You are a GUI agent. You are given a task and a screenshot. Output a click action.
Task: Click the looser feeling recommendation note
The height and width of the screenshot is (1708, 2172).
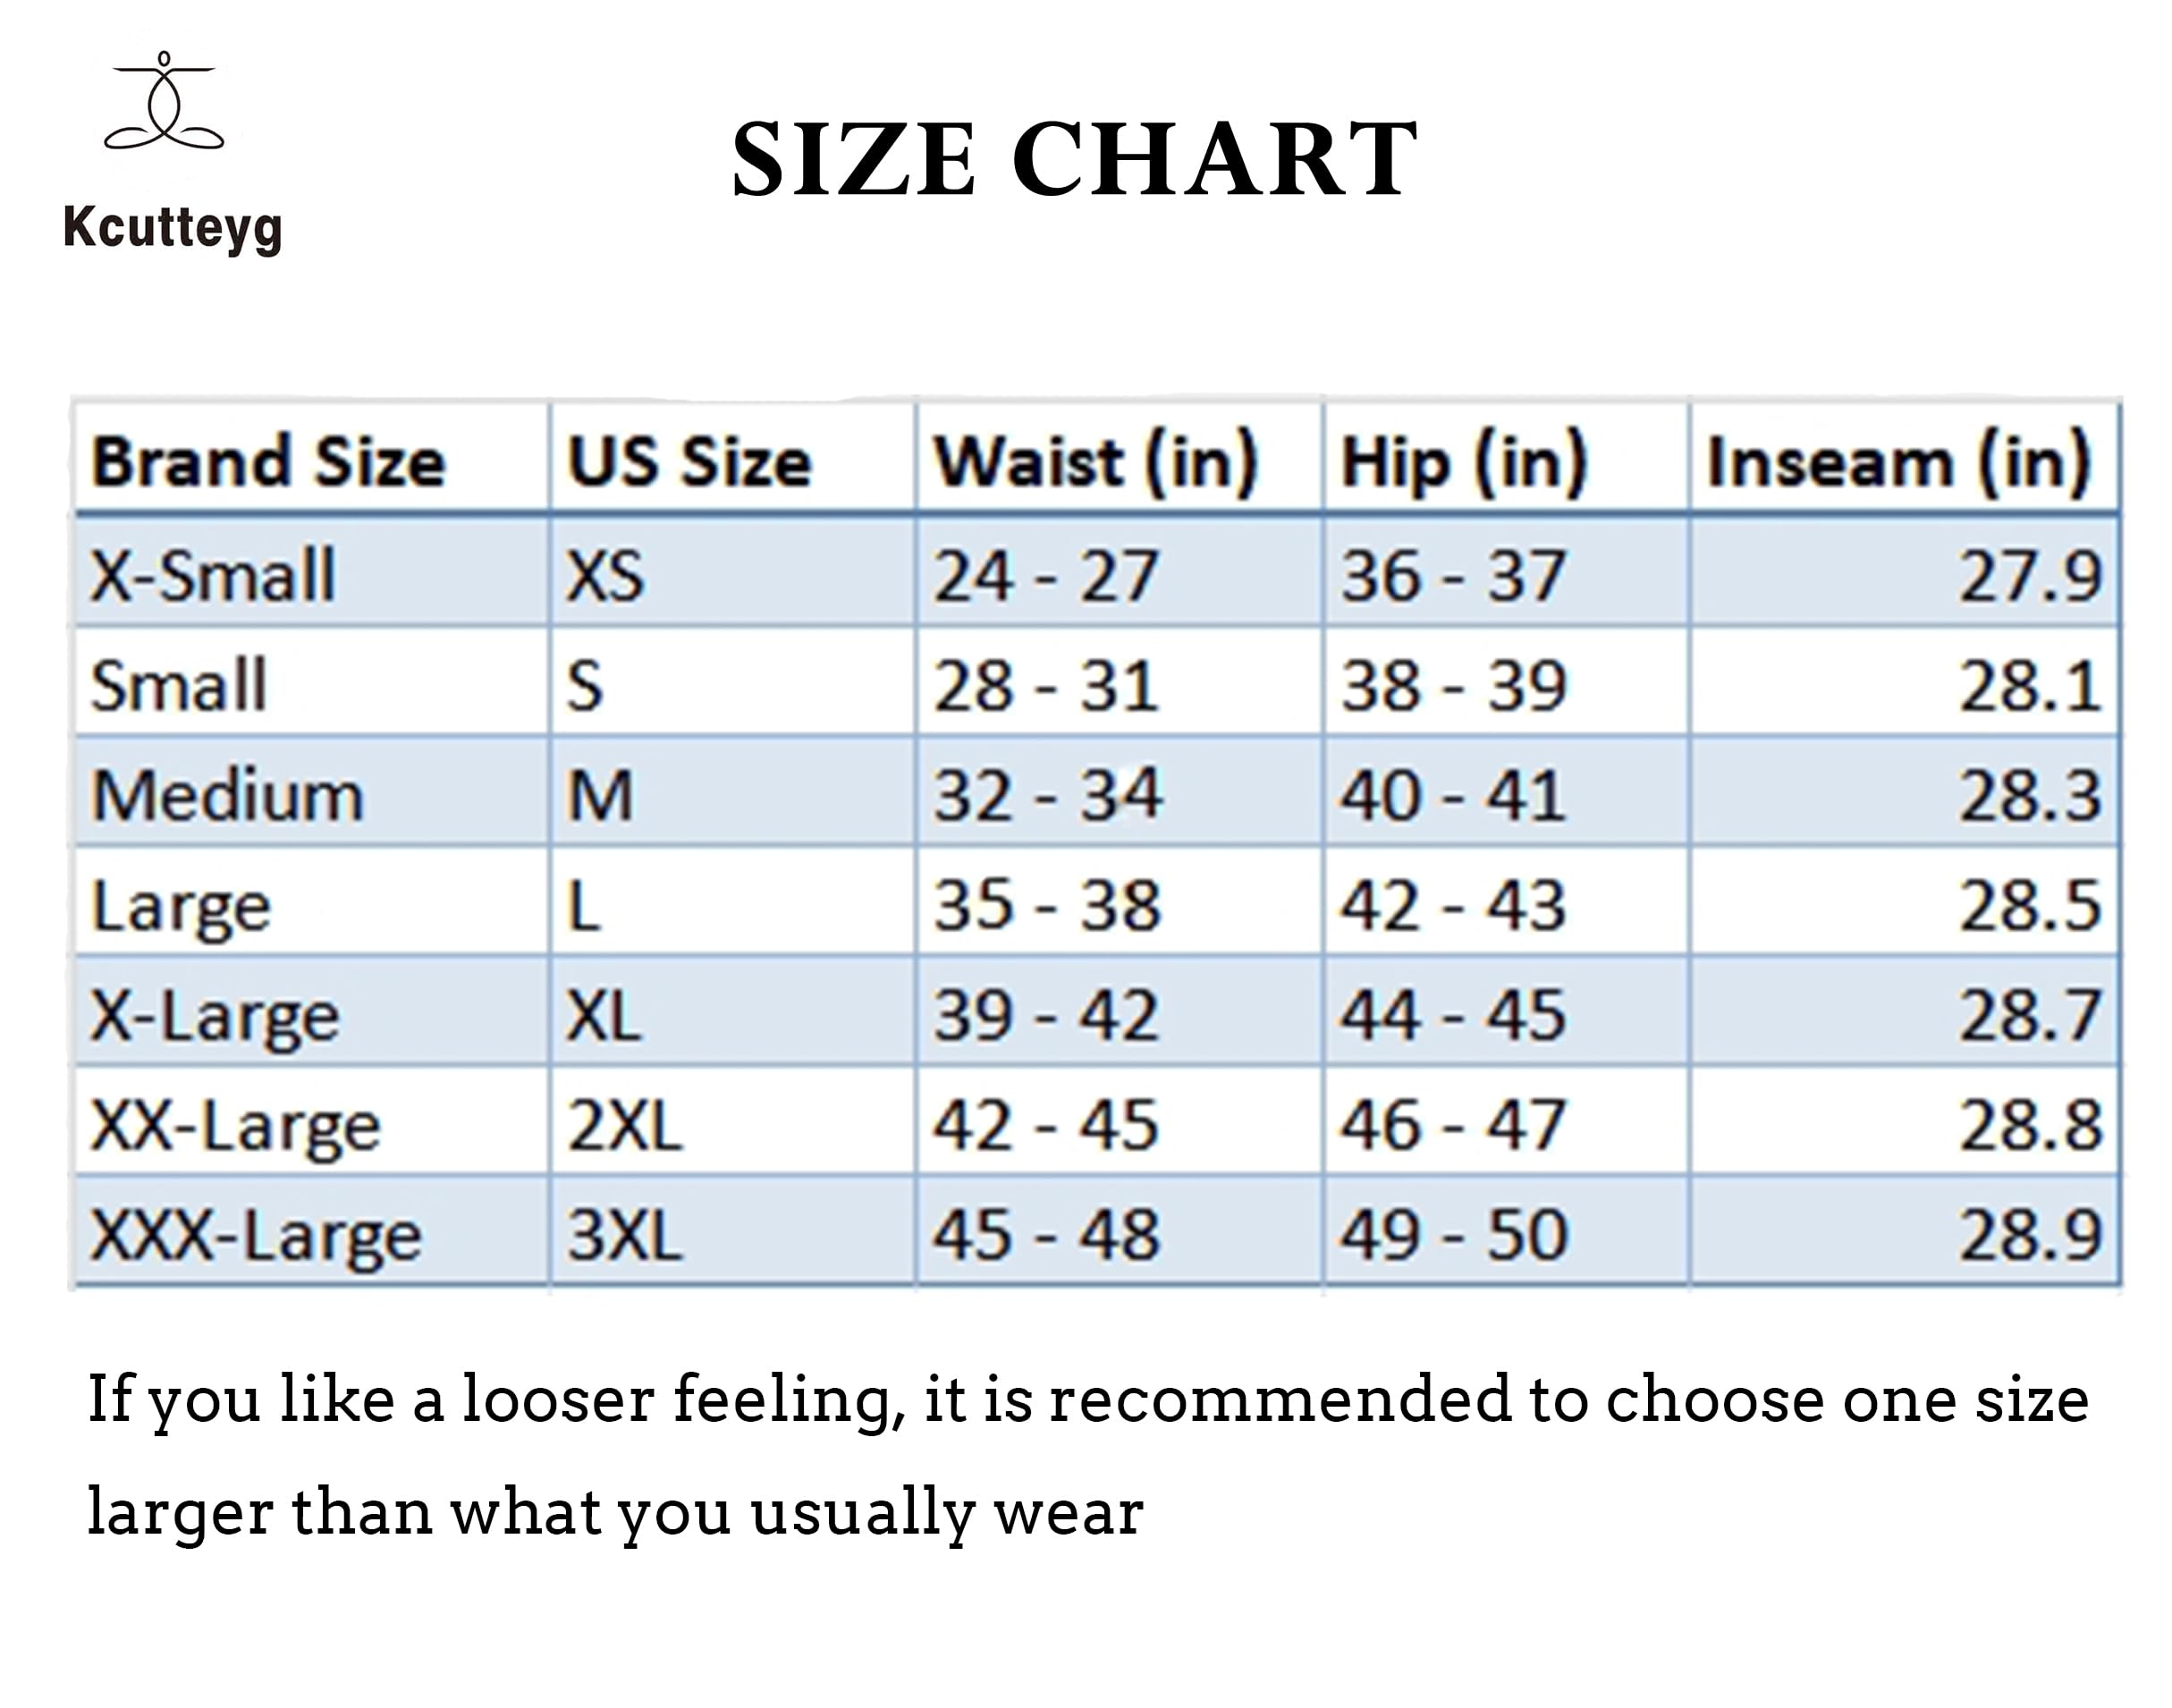(1086, 1454)
